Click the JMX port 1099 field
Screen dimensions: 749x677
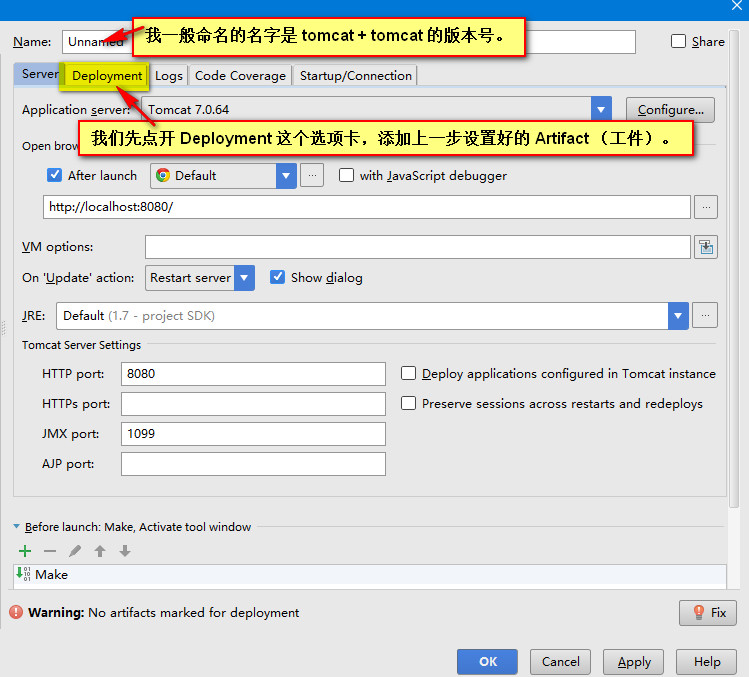click(253, 434)
